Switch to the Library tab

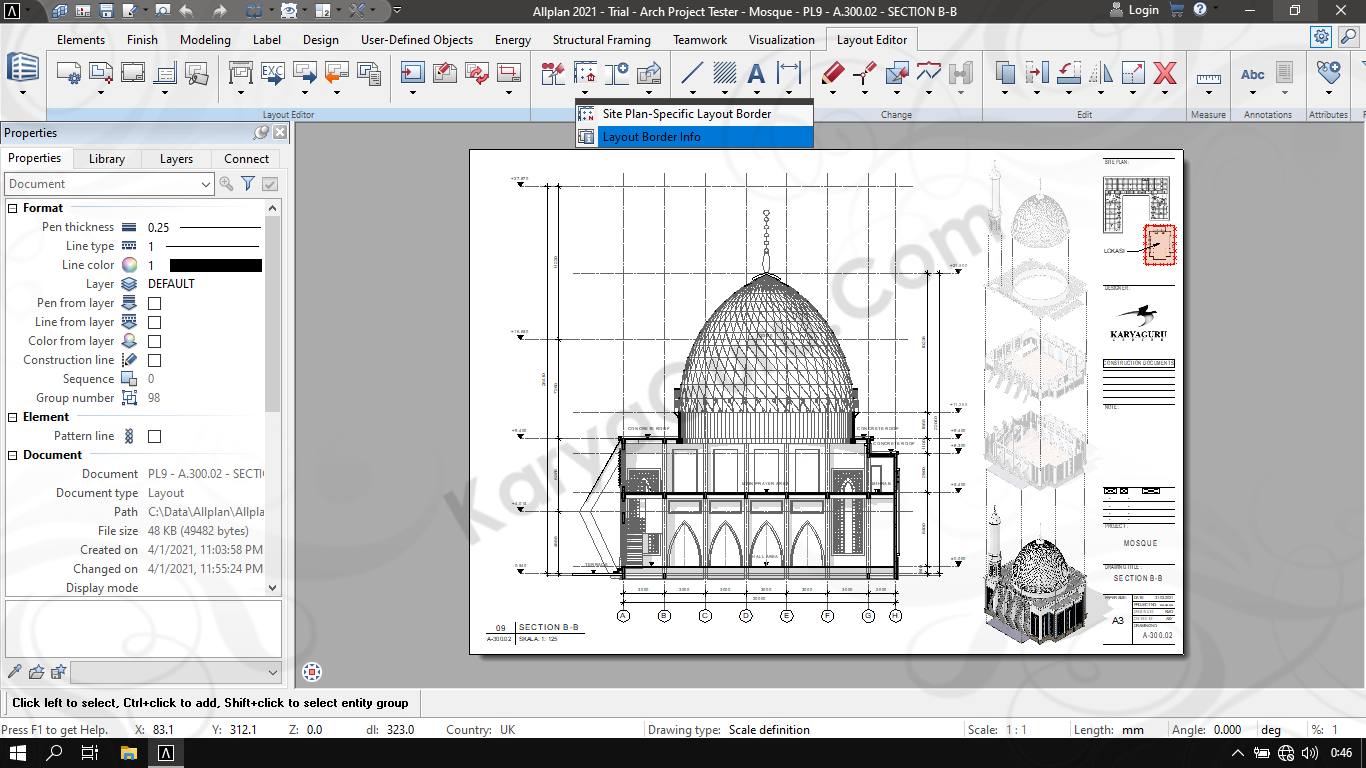click(107, 159)
